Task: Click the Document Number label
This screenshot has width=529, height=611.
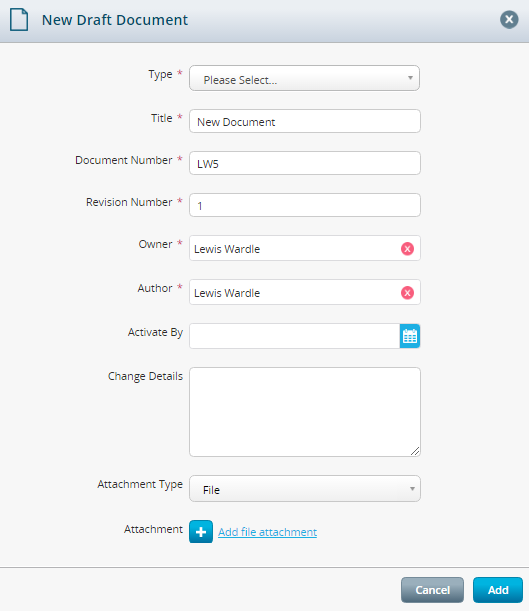Action: pos(123,160)
